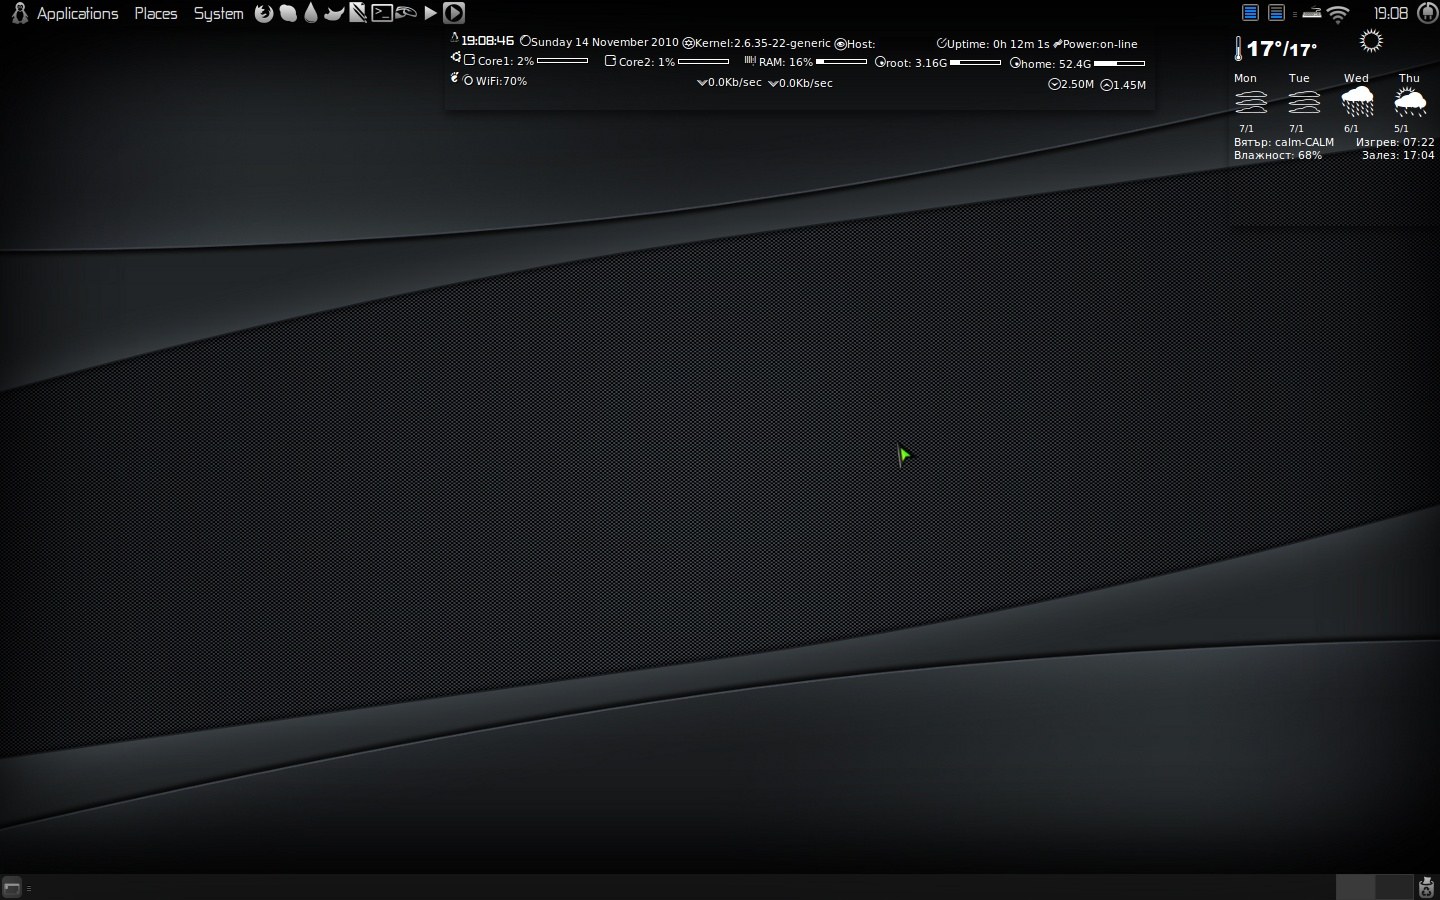The width and height of the screenshot is (1440, 900).
Task: Click the Tue forecast fog icon
Action: coord(1304,102)
